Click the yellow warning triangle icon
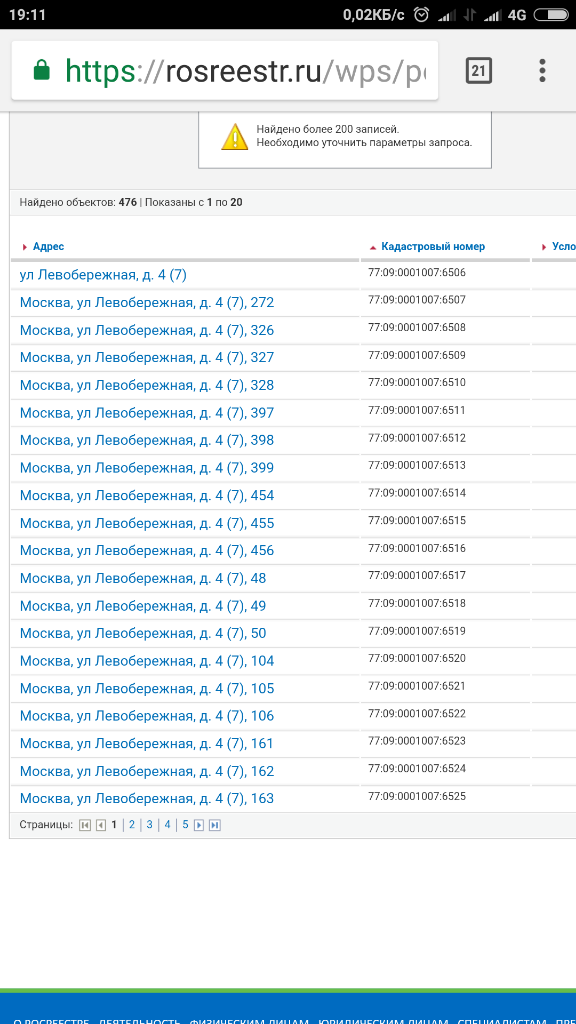The height and width of the screenshot is (1024, 576). pos(234,136)
